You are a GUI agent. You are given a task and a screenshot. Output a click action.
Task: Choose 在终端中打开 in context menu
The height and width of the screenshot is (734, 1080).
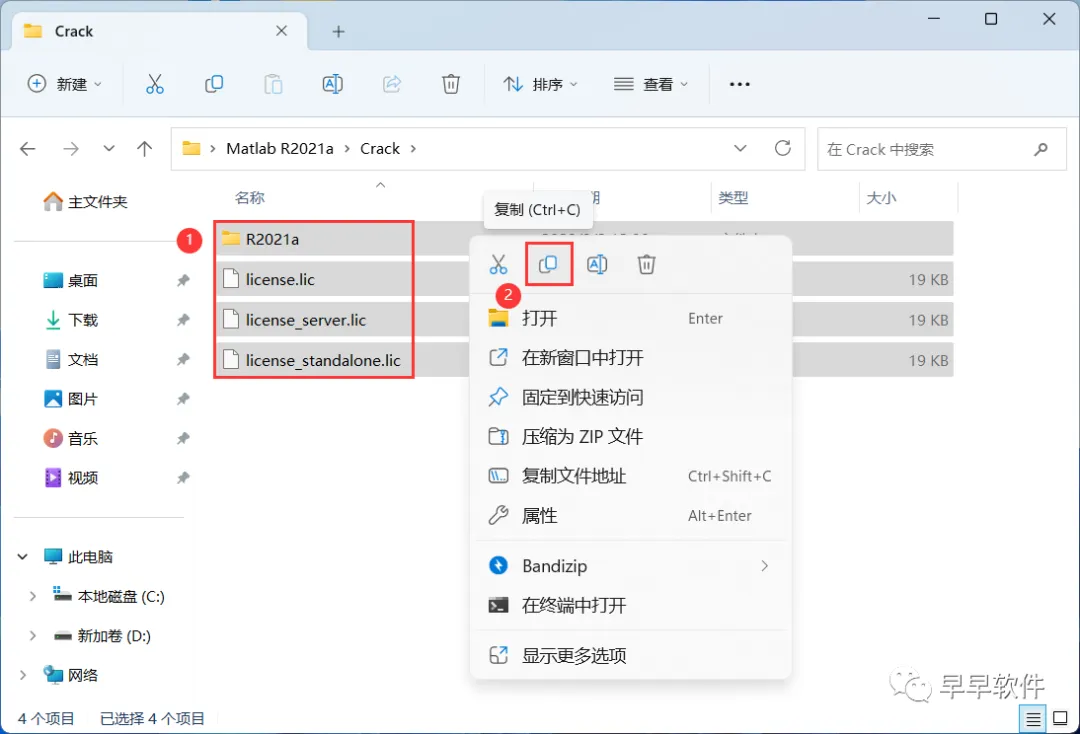630,605
